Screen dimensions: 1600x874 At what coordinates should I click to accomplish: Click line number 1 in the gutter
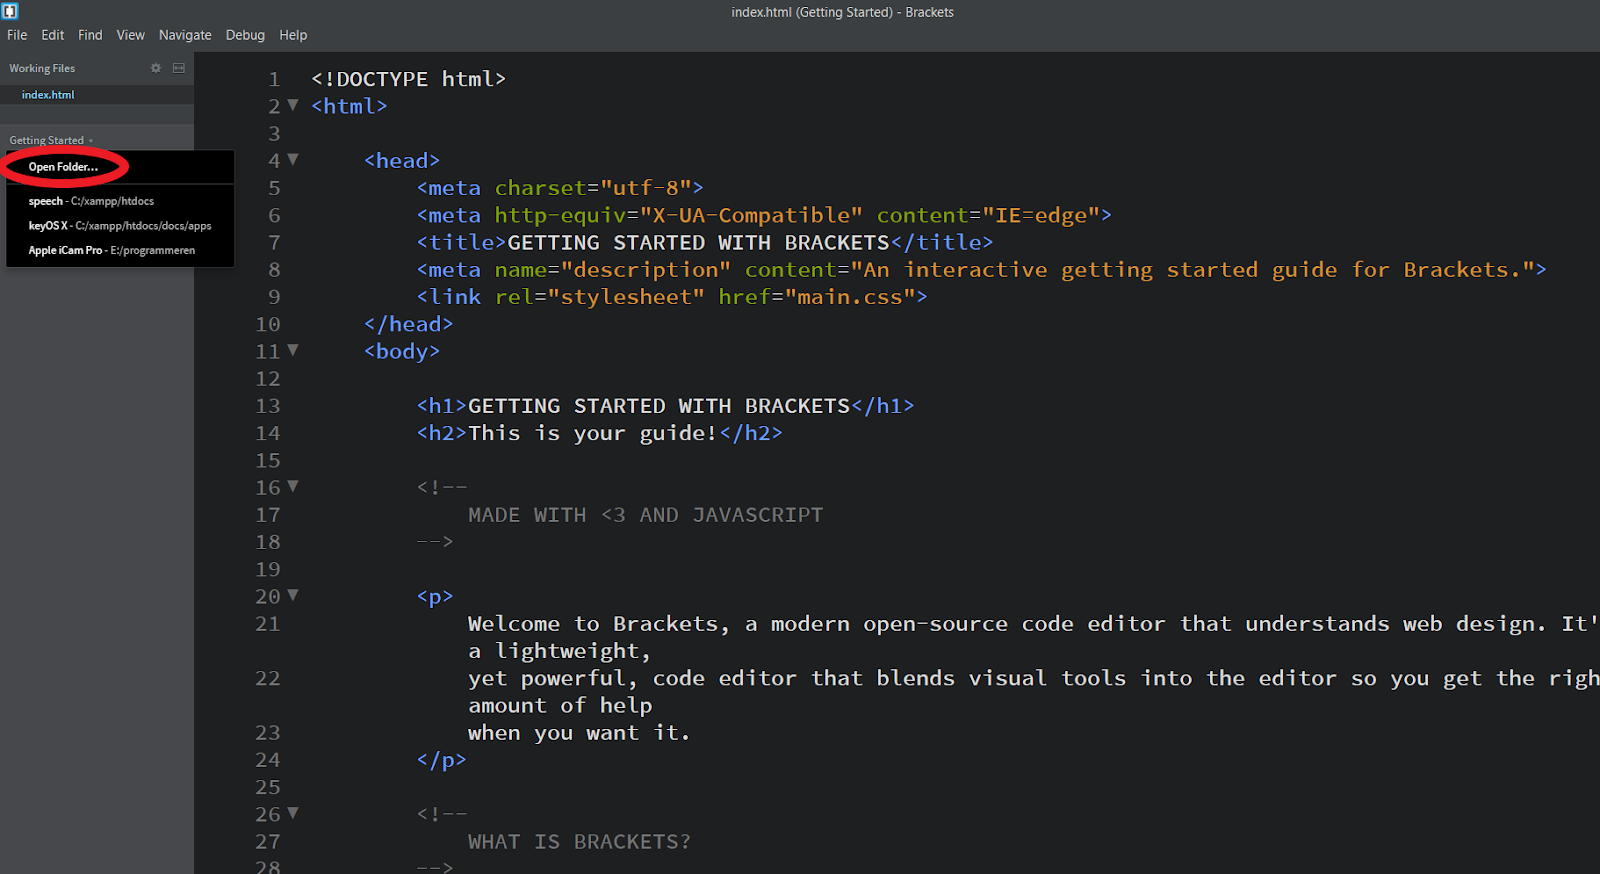coord(274,79)
